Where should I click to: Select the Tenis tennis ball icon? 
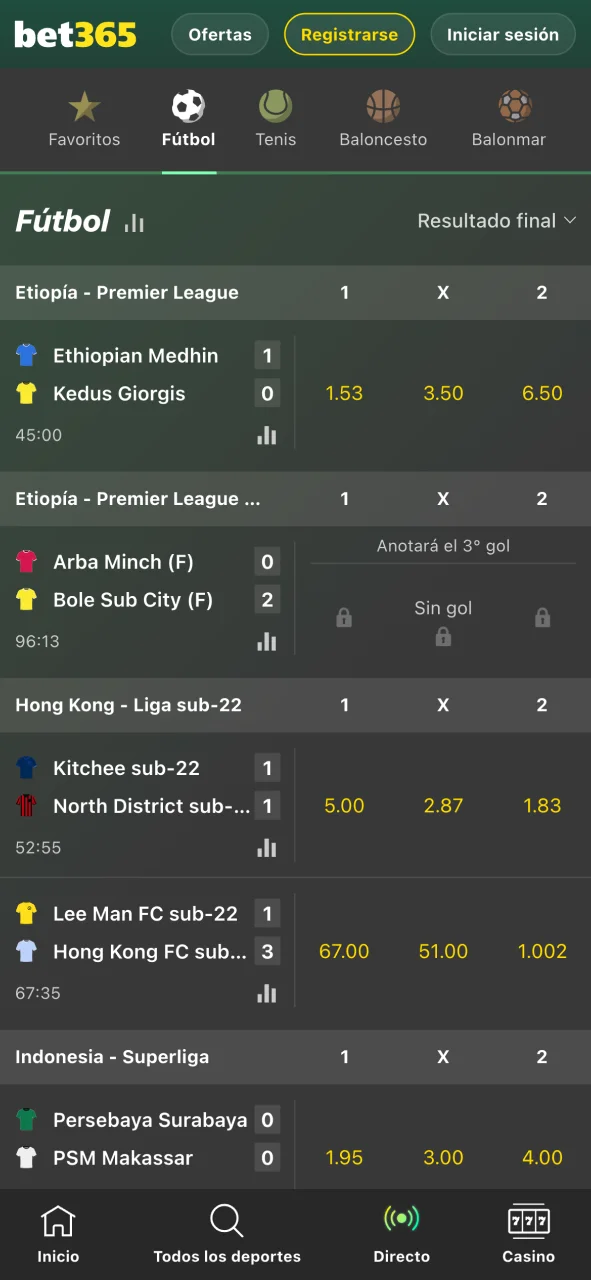[276, 105]
